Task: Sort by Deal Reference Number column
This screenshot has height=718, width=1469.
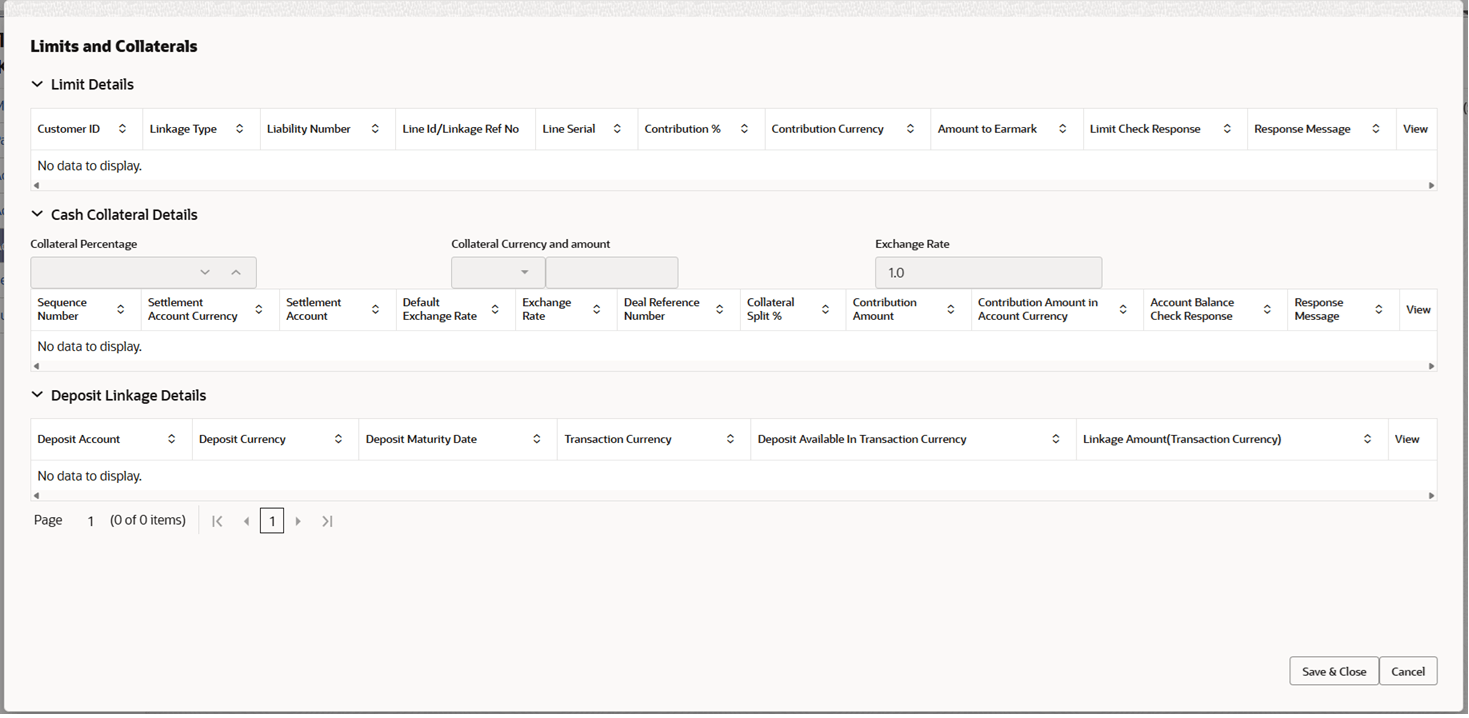Action: [x=720, y=310]
